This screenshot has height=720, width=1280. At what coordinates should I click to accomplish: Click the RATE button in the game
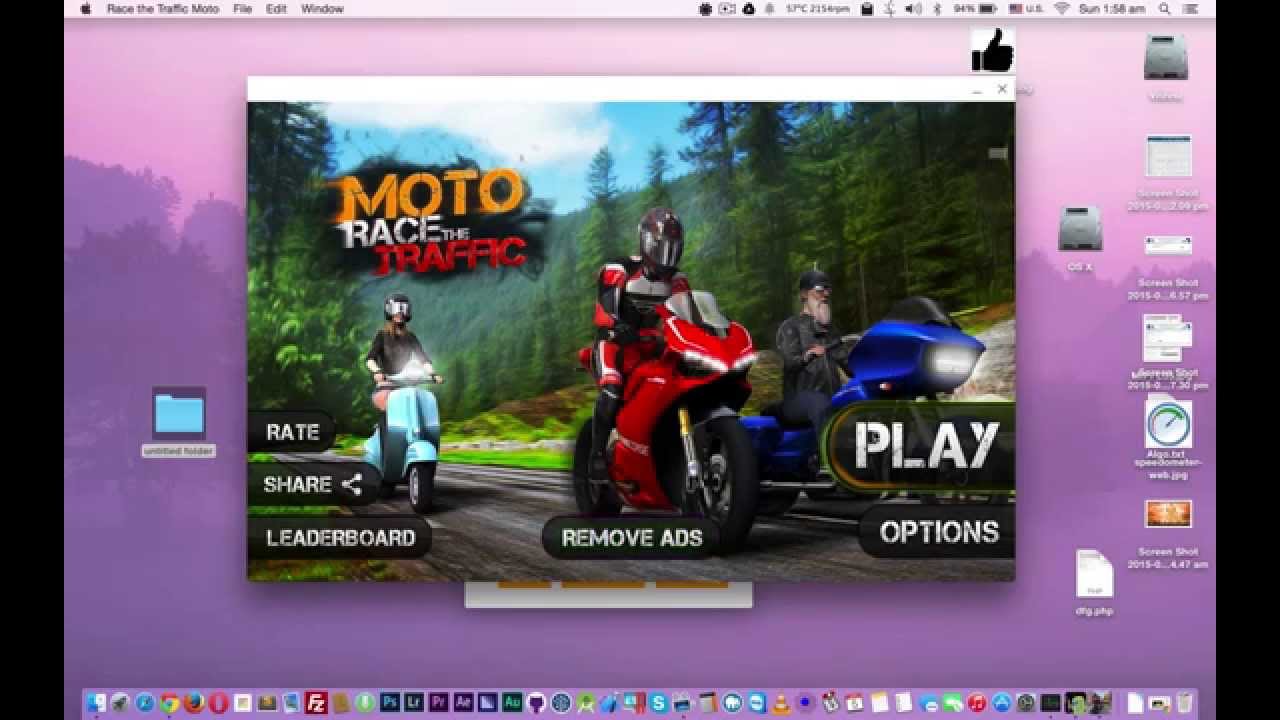click(292, 432)
